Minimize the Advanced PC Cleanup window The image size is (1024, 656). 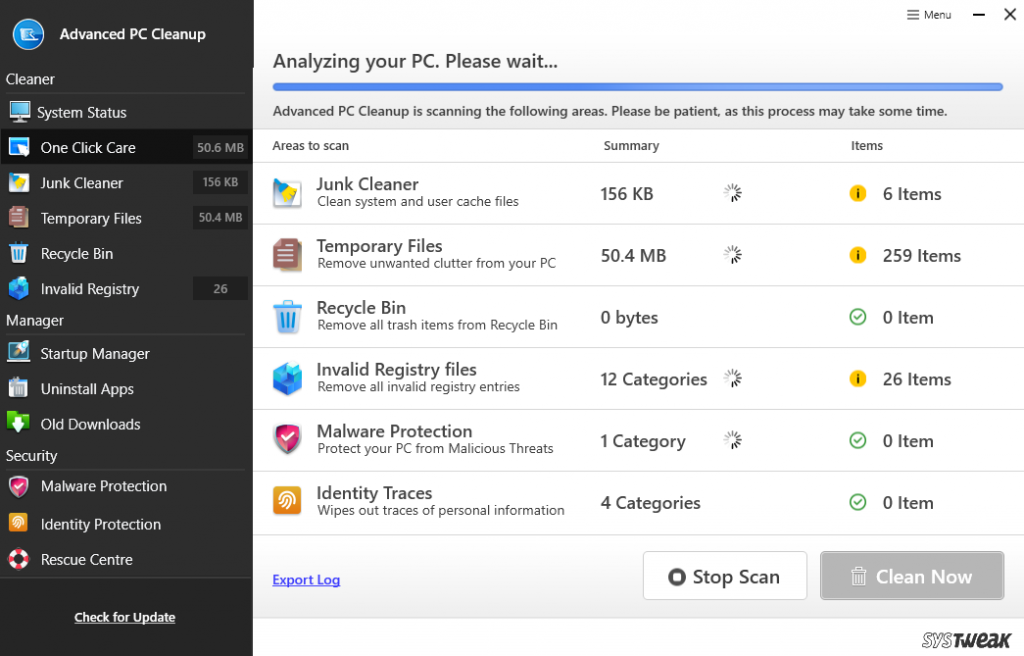pyautogui.click(x=978, y=14)
